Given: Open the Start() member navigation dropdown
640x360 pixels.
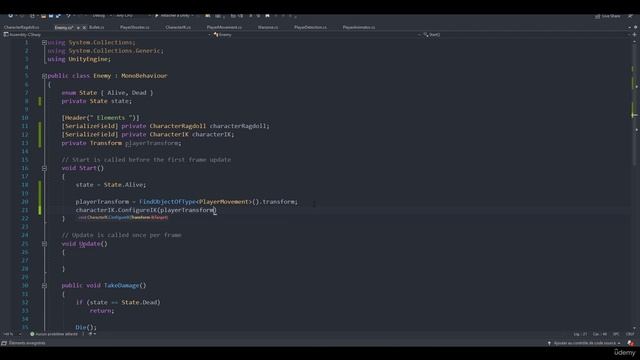Looking at the screenshot, I should [526, 35].
